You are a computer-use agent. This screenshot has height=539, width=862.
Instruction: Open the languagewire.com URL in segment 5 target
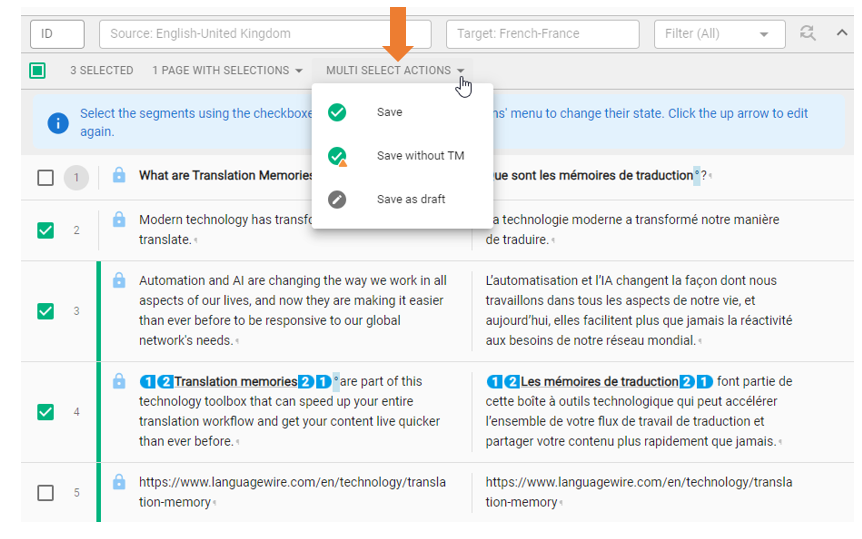pyautogui.click(x=638, y=492)
